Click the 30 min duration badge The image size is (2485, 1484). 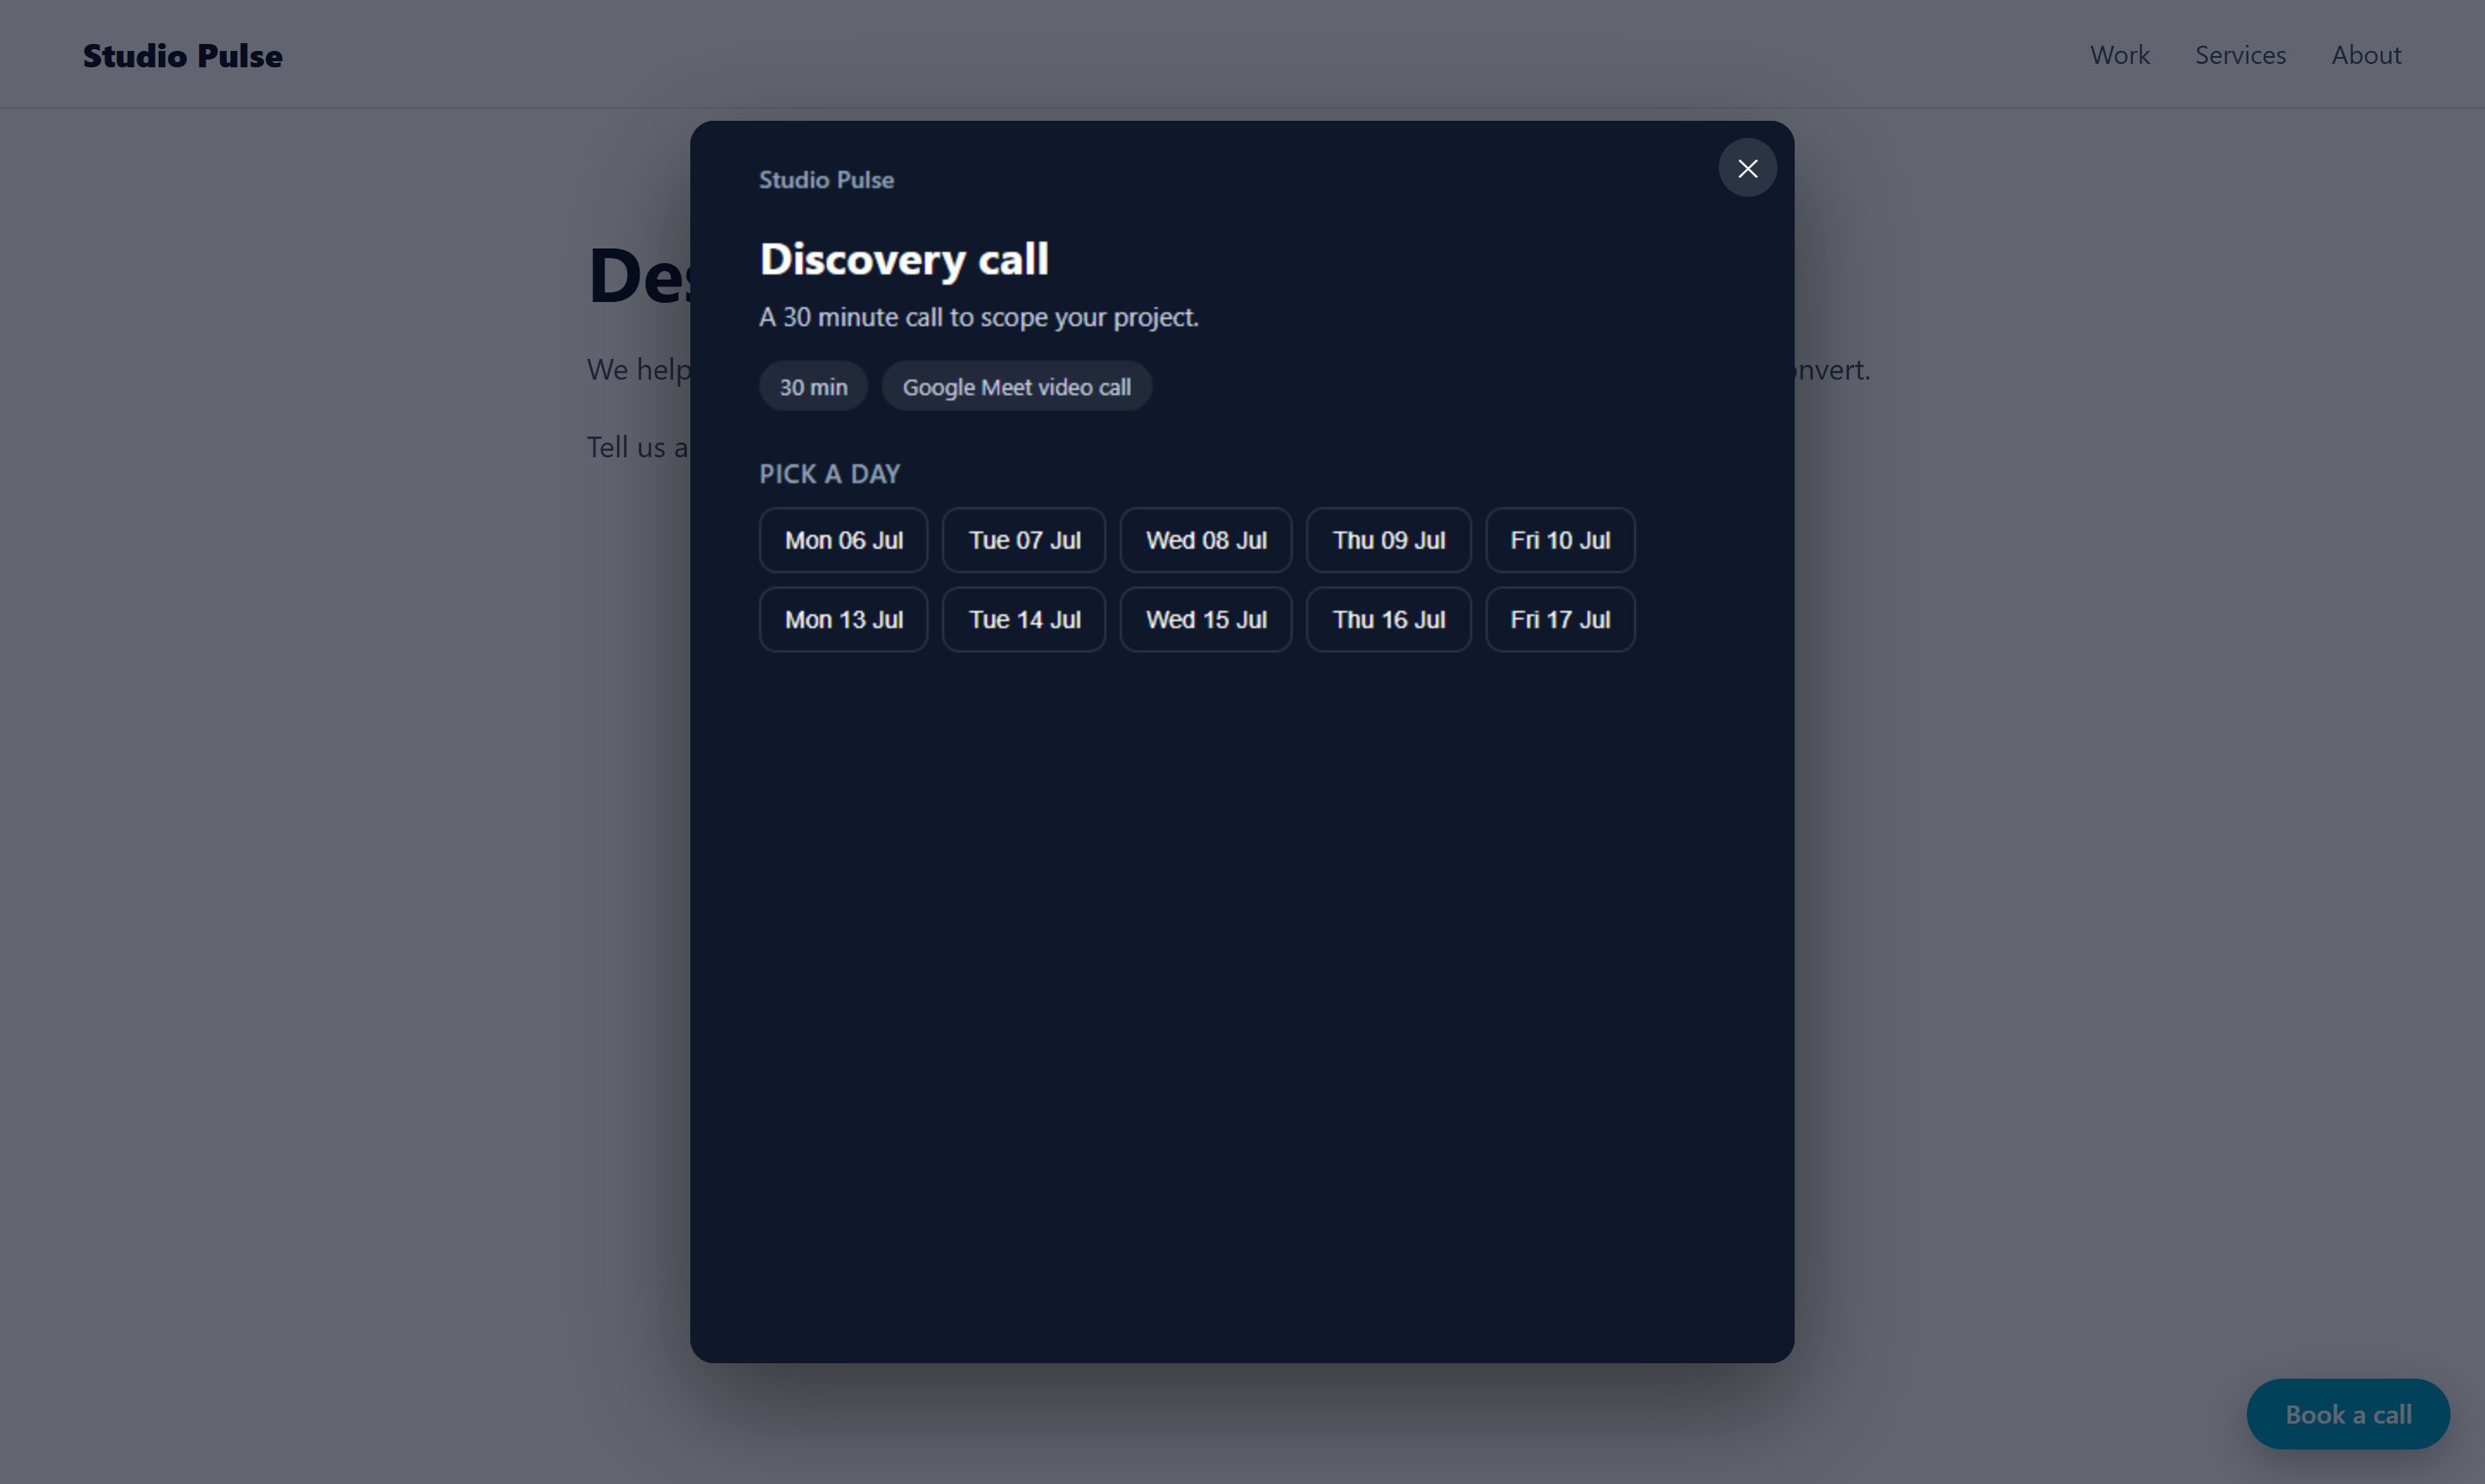click(x=813, y=387)
